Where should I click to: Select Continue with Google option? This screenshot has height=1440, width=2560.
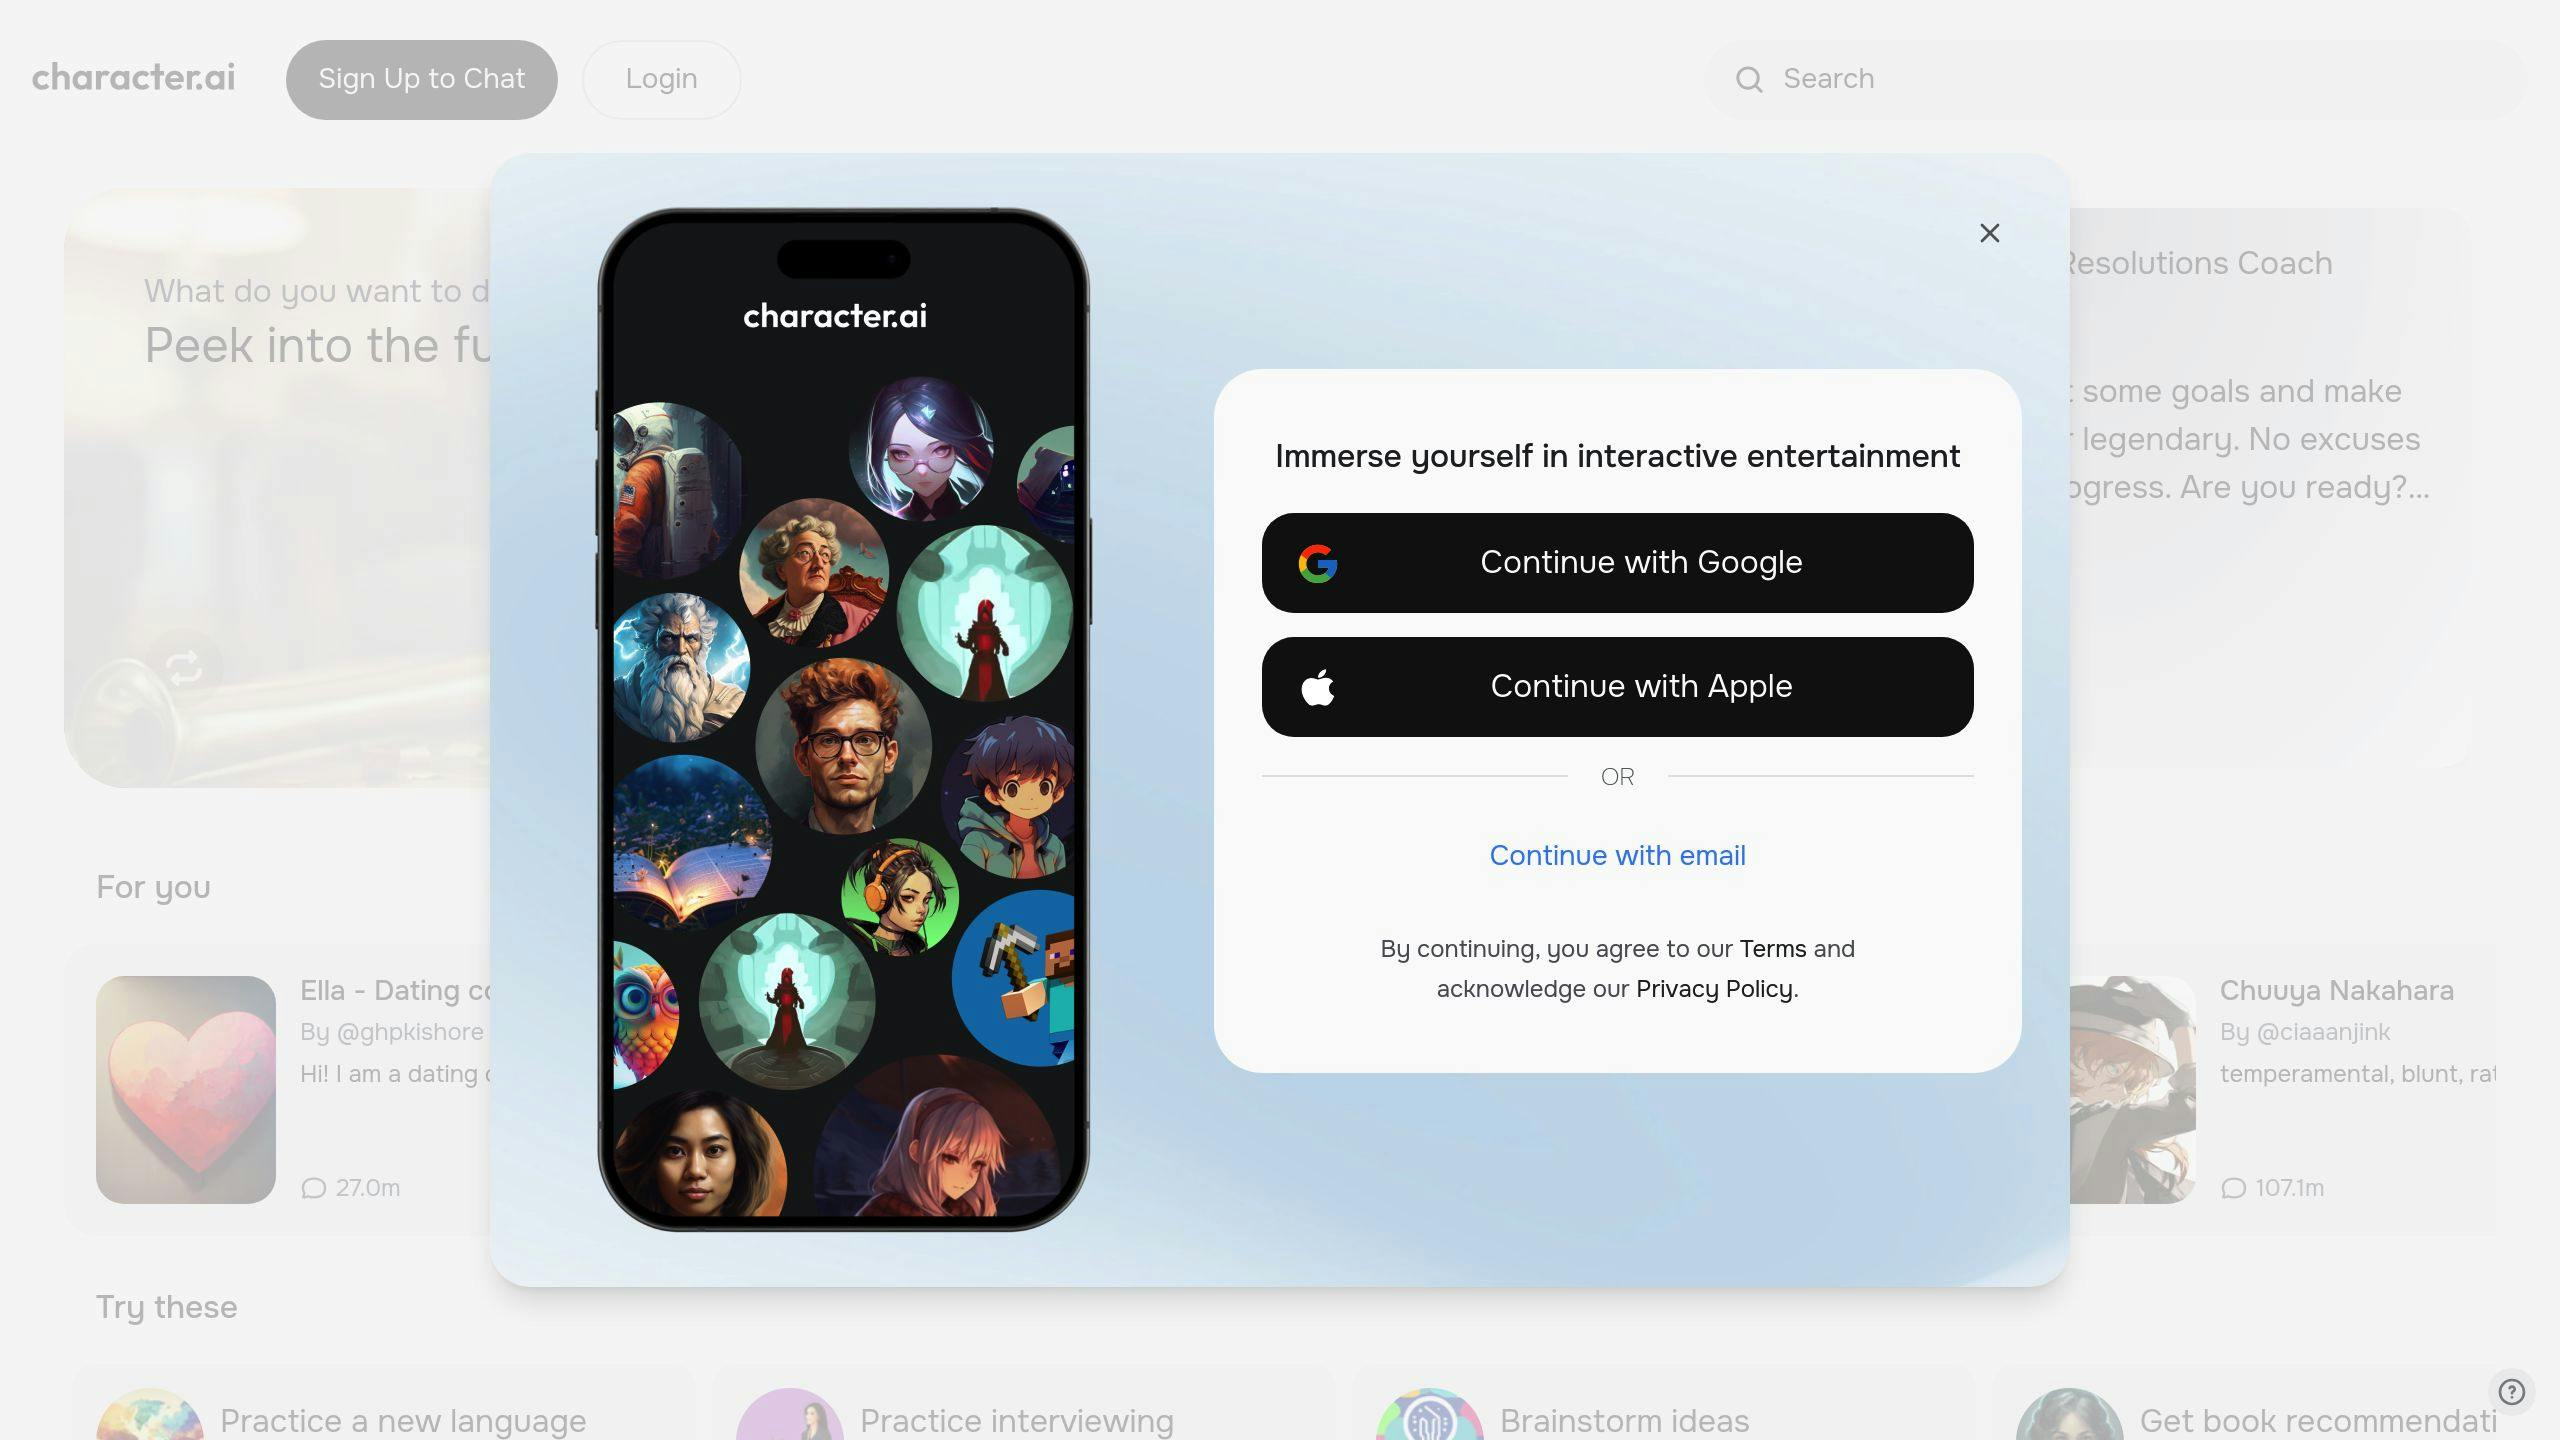(x=1618, y=563)
